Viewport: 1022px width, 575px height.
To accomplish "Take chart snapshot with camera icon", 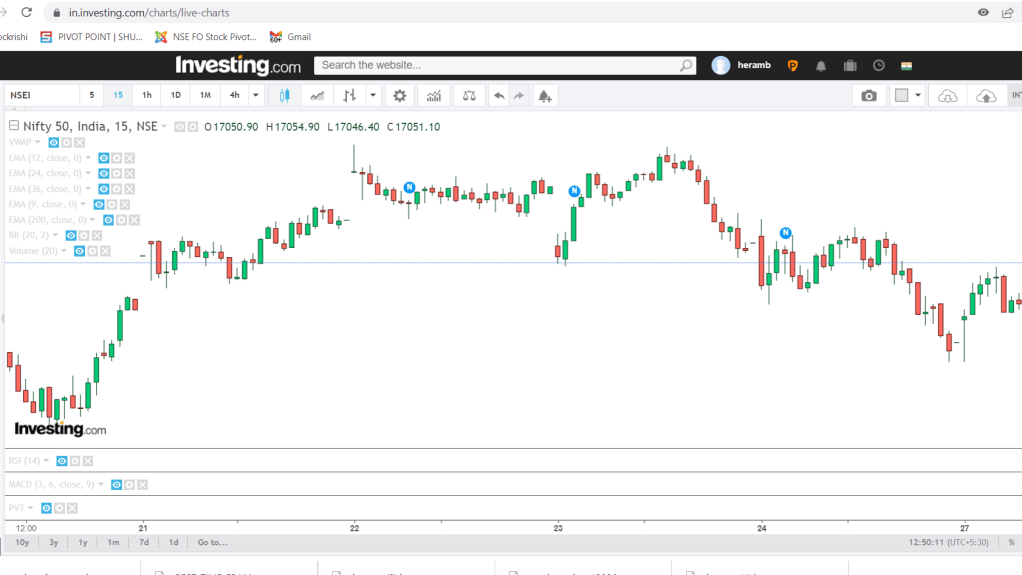I will click(x=869, y=96).
